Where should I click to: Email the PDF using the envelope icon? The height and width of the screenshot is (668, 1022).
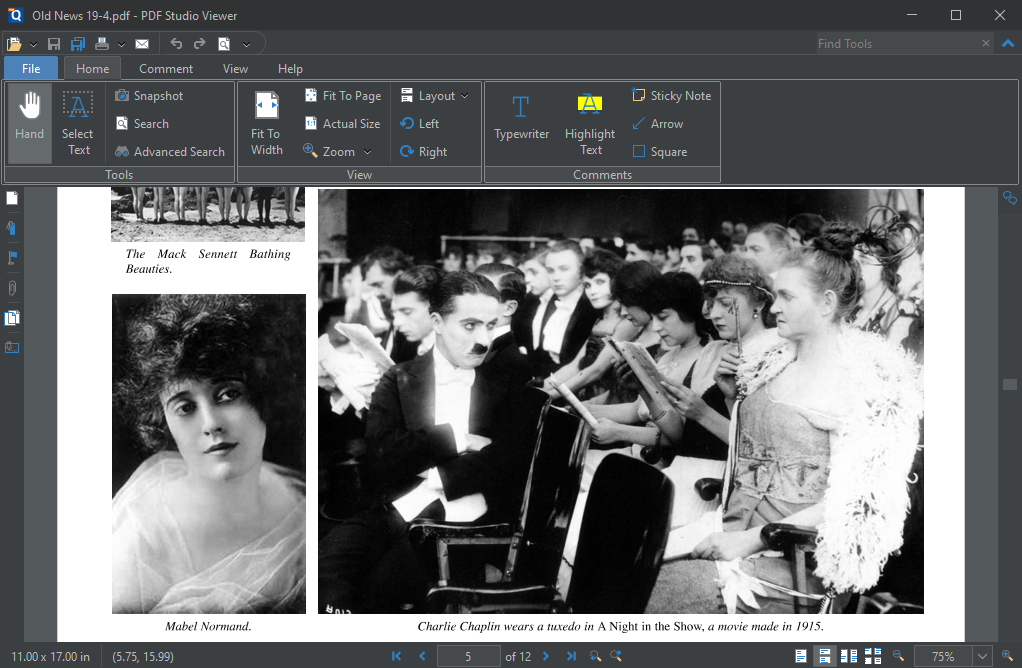tap(142, 44)
